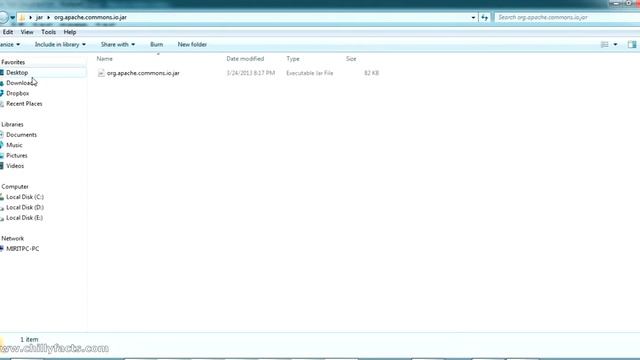Click the search box
The image size is (640, 360).
(567, 18)
